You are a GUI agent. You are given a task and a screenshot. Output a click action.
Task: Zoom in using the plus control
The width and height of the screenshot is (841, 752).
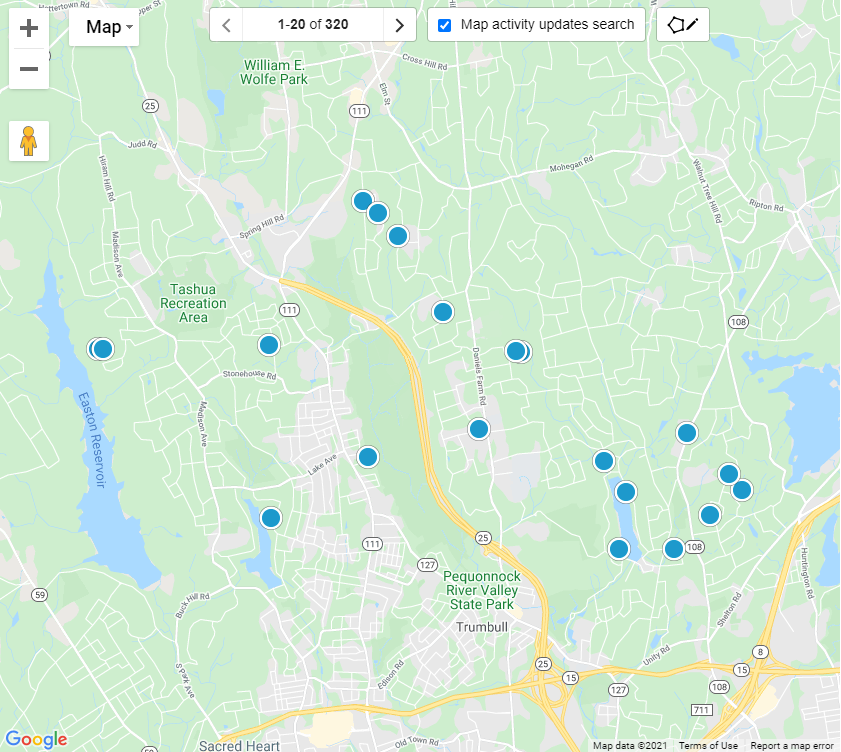[28, 28]
